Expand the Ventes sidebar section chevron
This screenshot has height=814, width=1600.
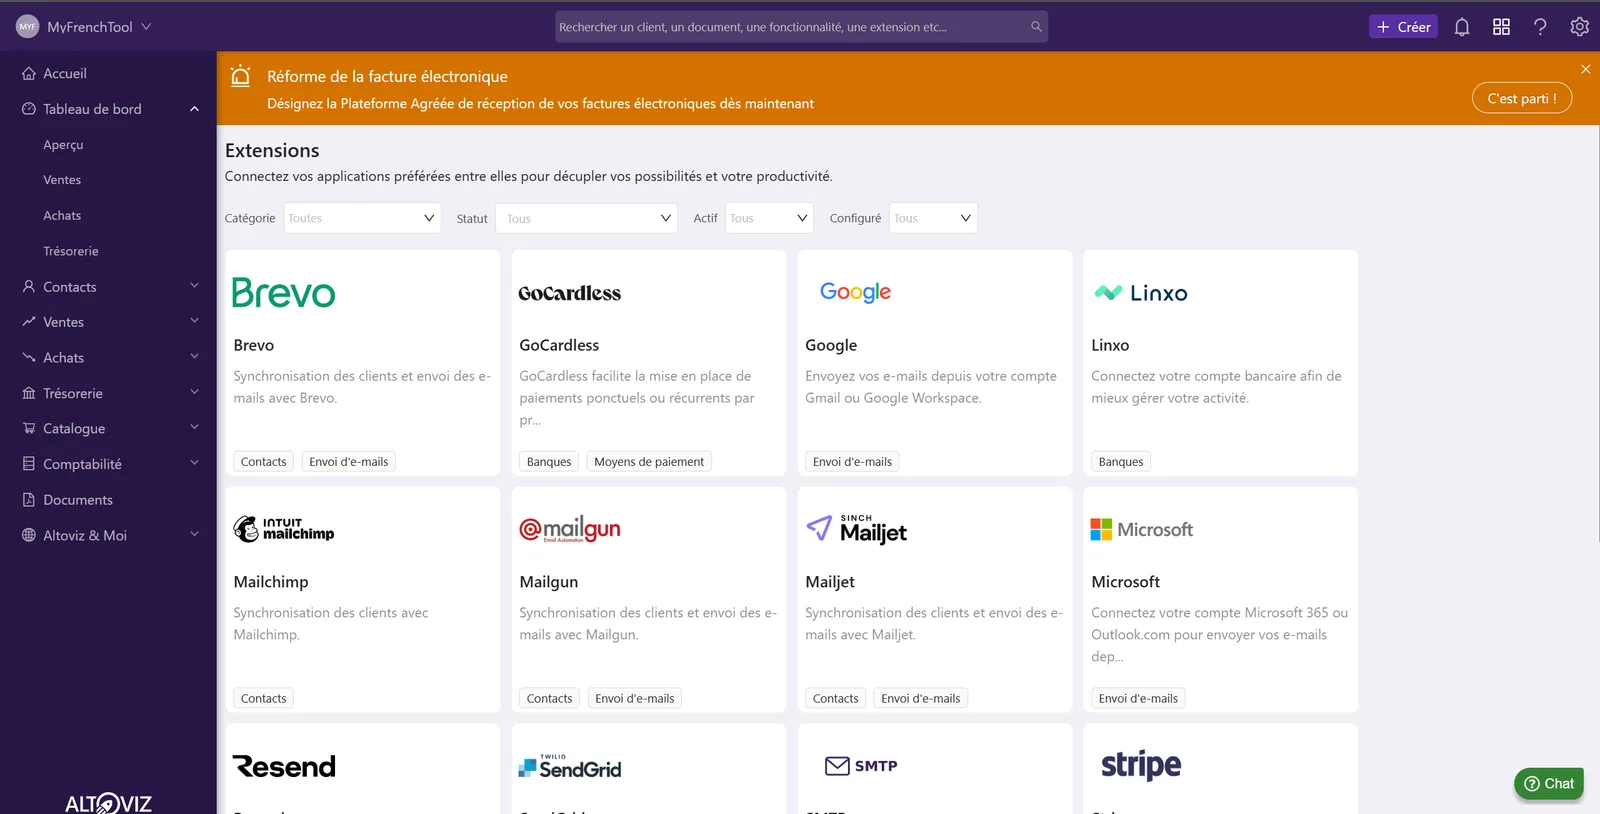[194, 321]
